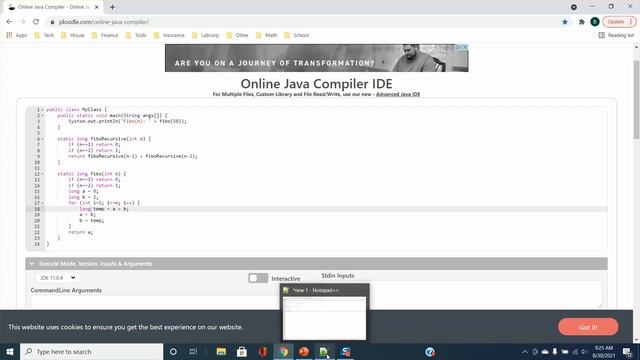Screen dimensions: 640x360
Task: Open the Chrome three-dot menu
Action: point(631,22)
